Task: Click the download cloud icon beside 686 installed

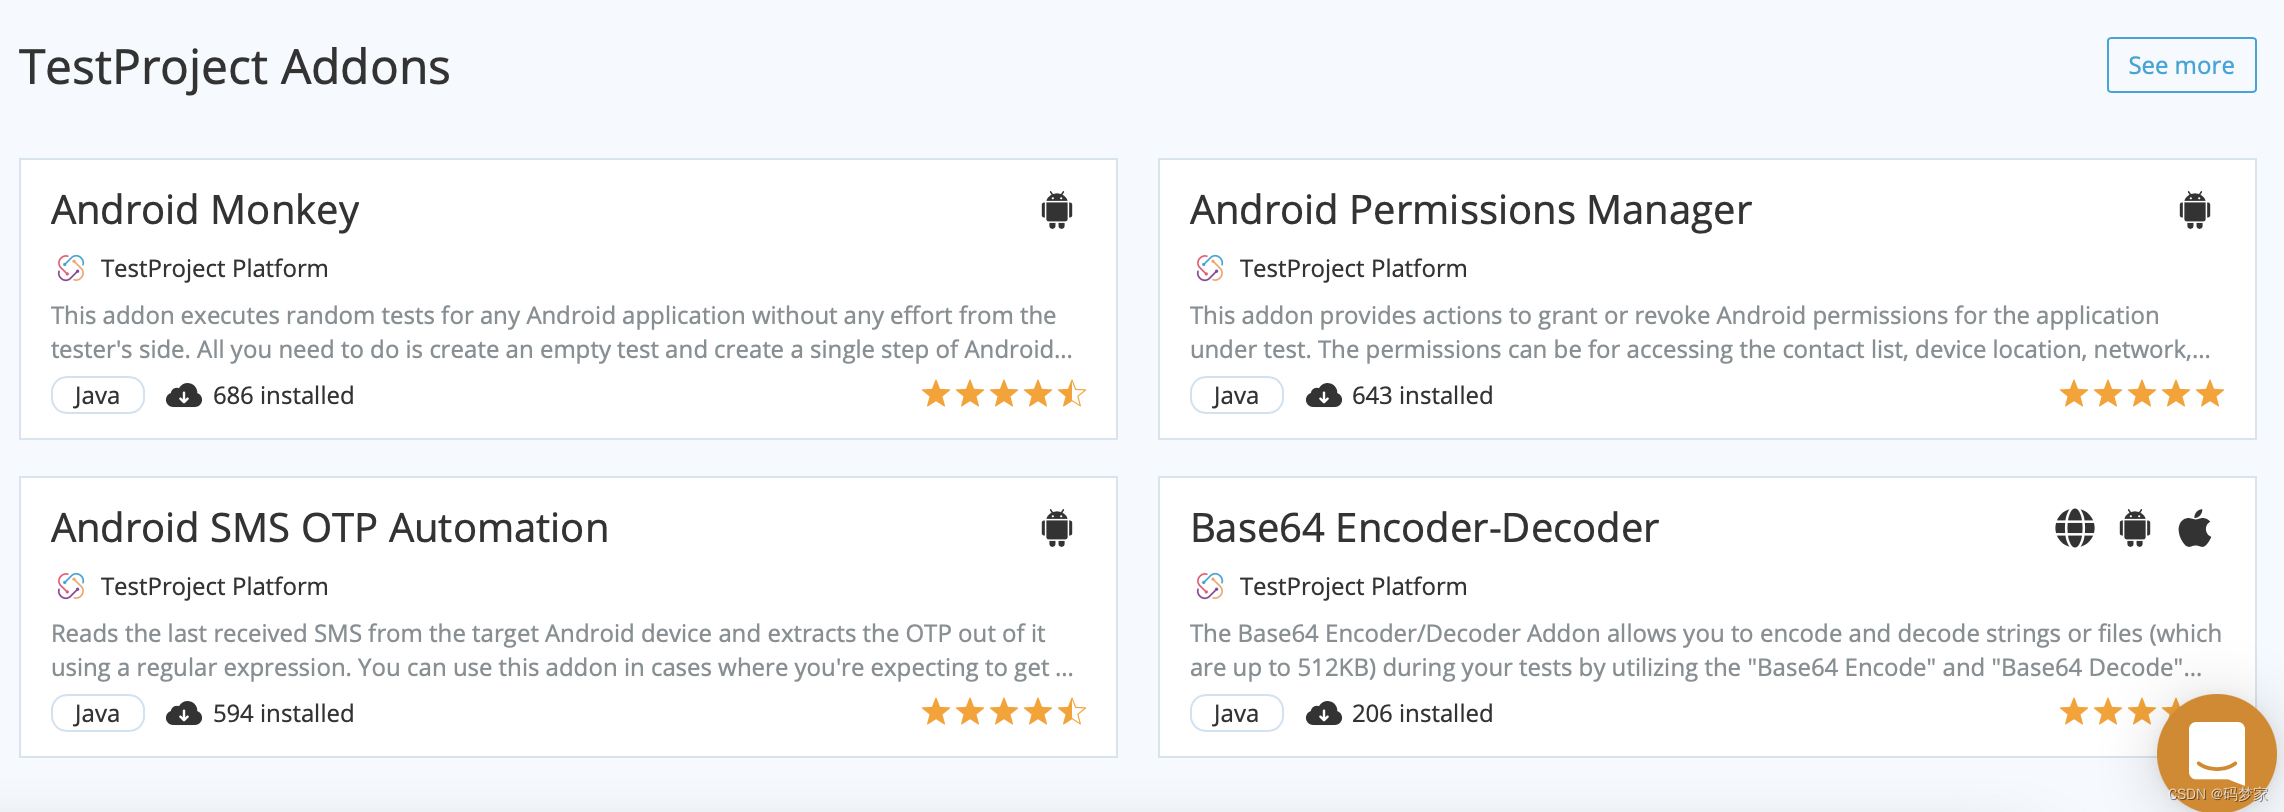Action: pos(183,396)
